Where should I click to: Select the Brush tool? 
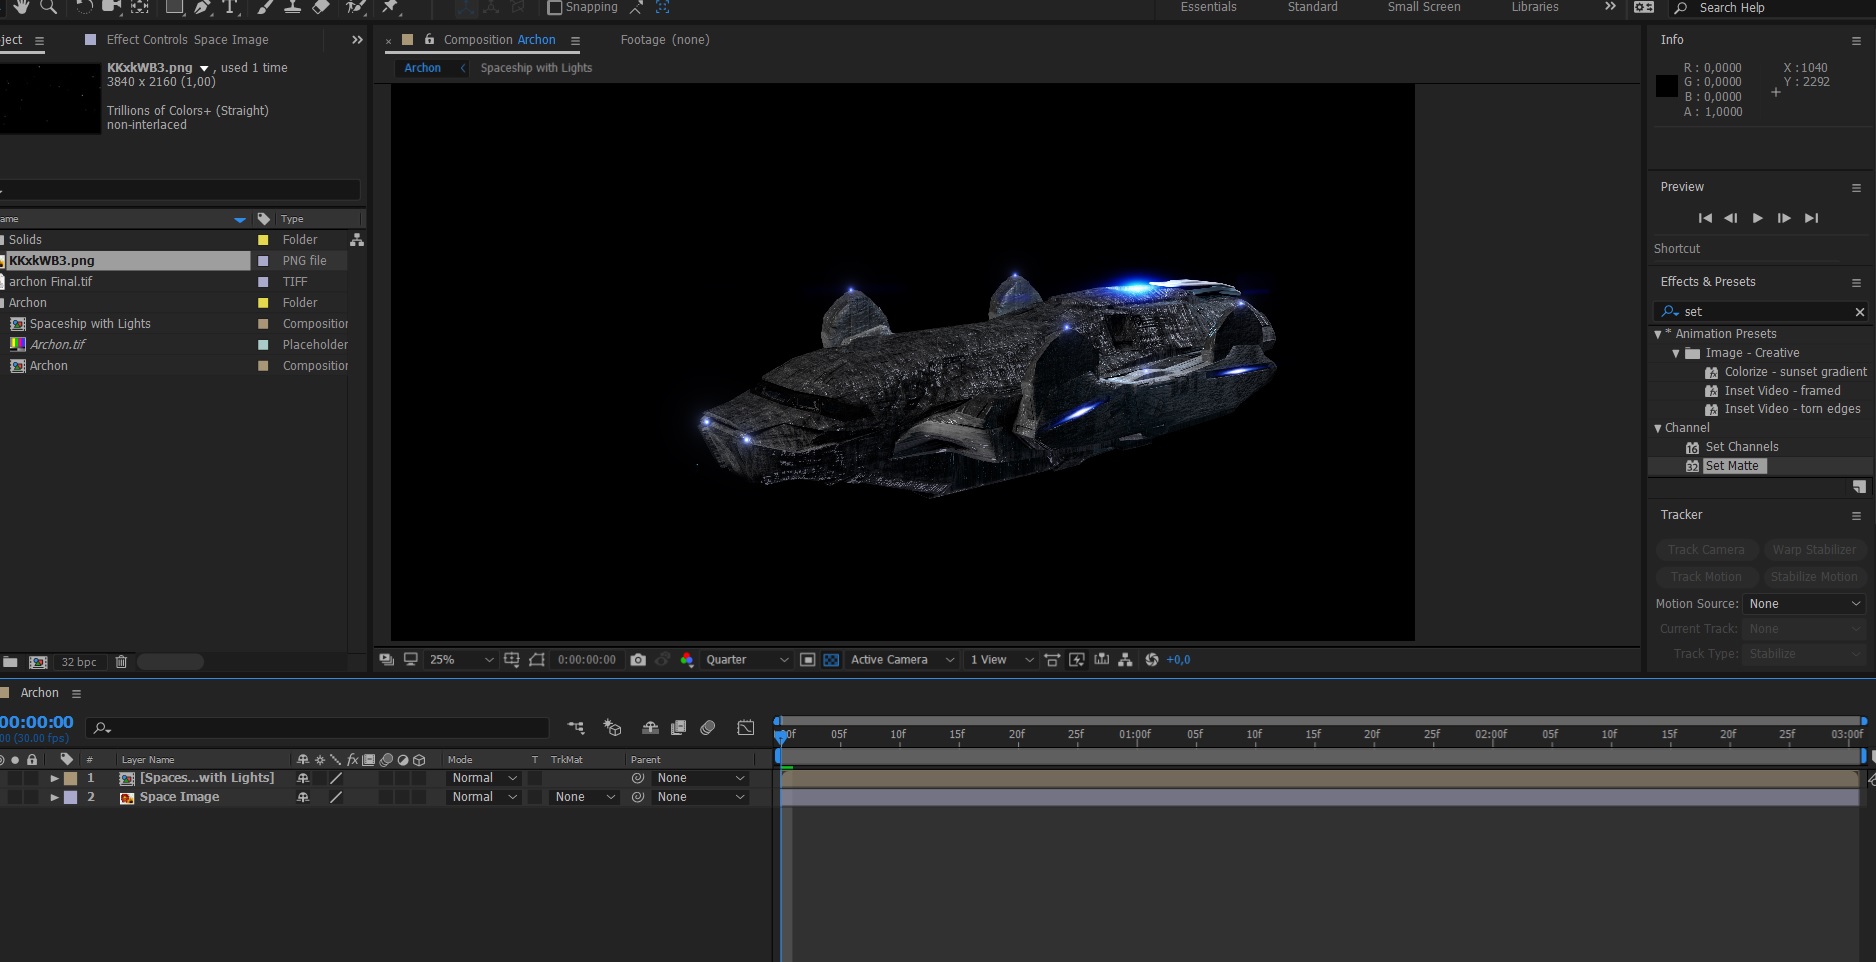(265, 7)
